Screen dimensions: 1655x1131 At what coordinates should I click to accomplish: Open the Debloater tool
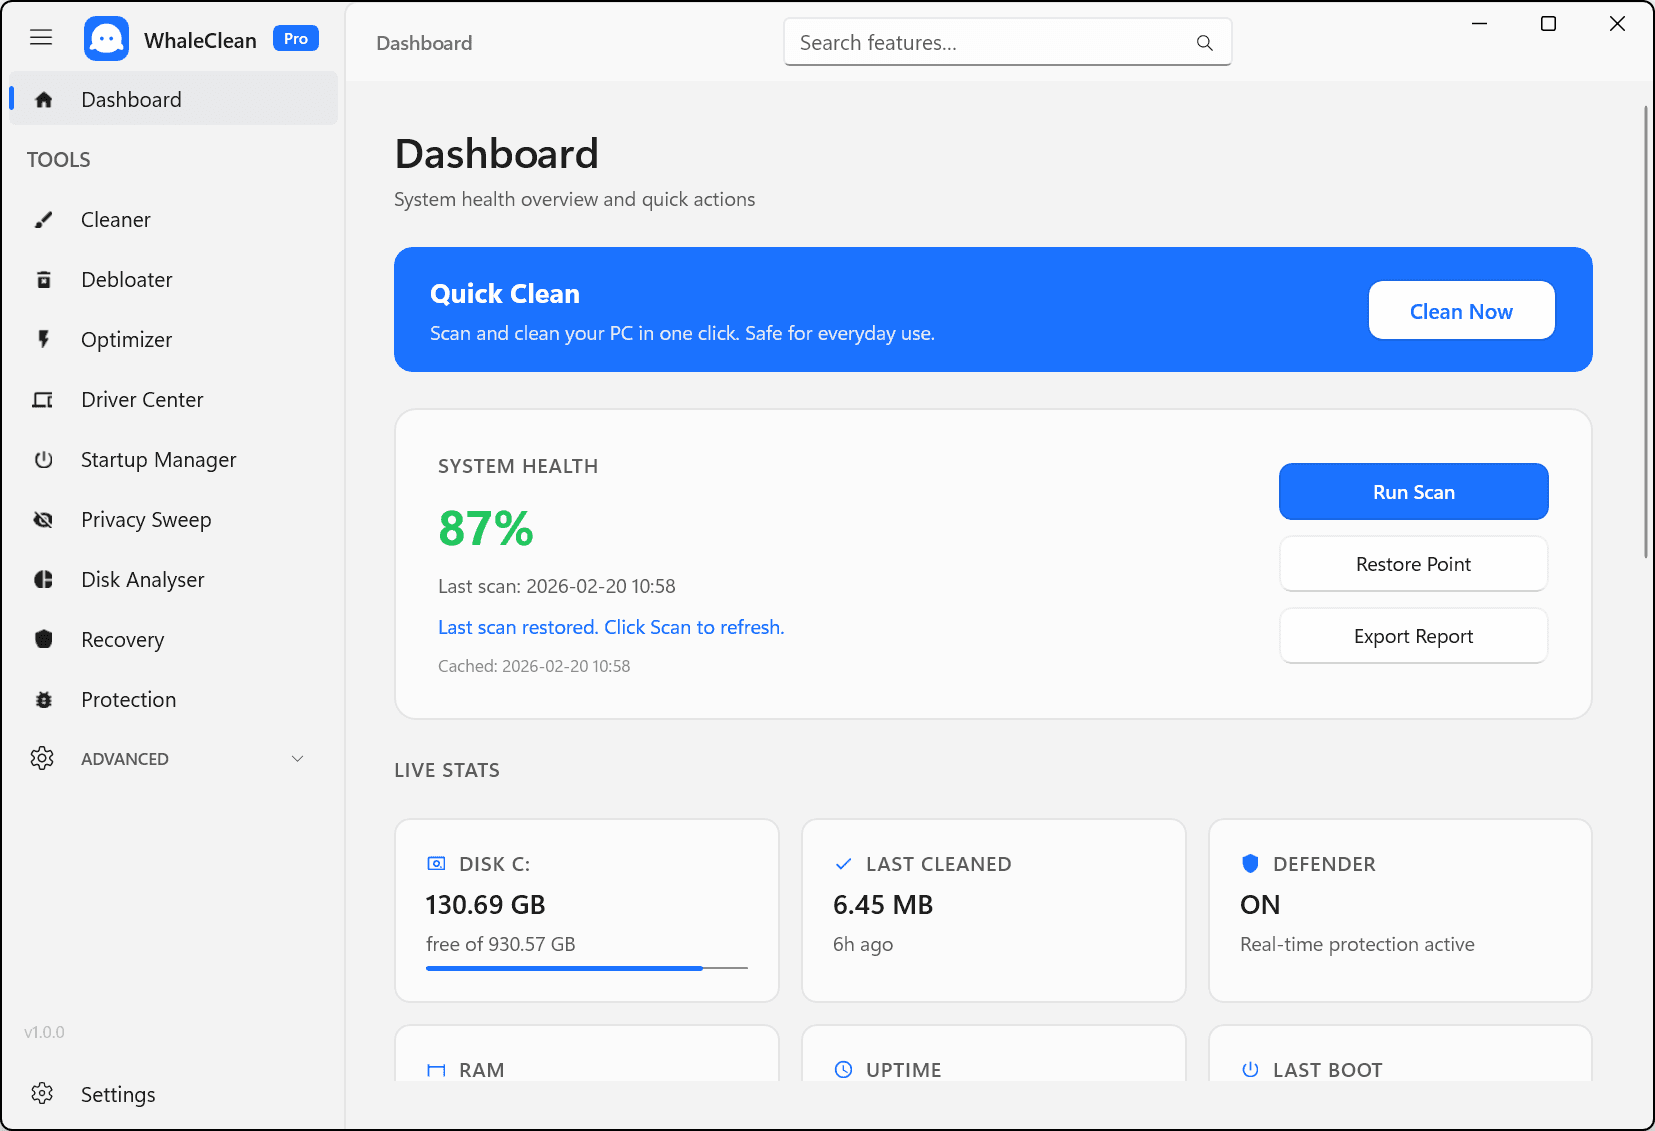[x=126, y=279]
